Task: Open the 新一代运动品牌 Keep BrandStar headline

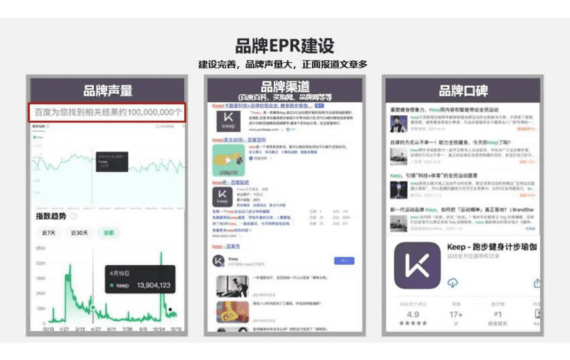Action: tap(462, 209)
